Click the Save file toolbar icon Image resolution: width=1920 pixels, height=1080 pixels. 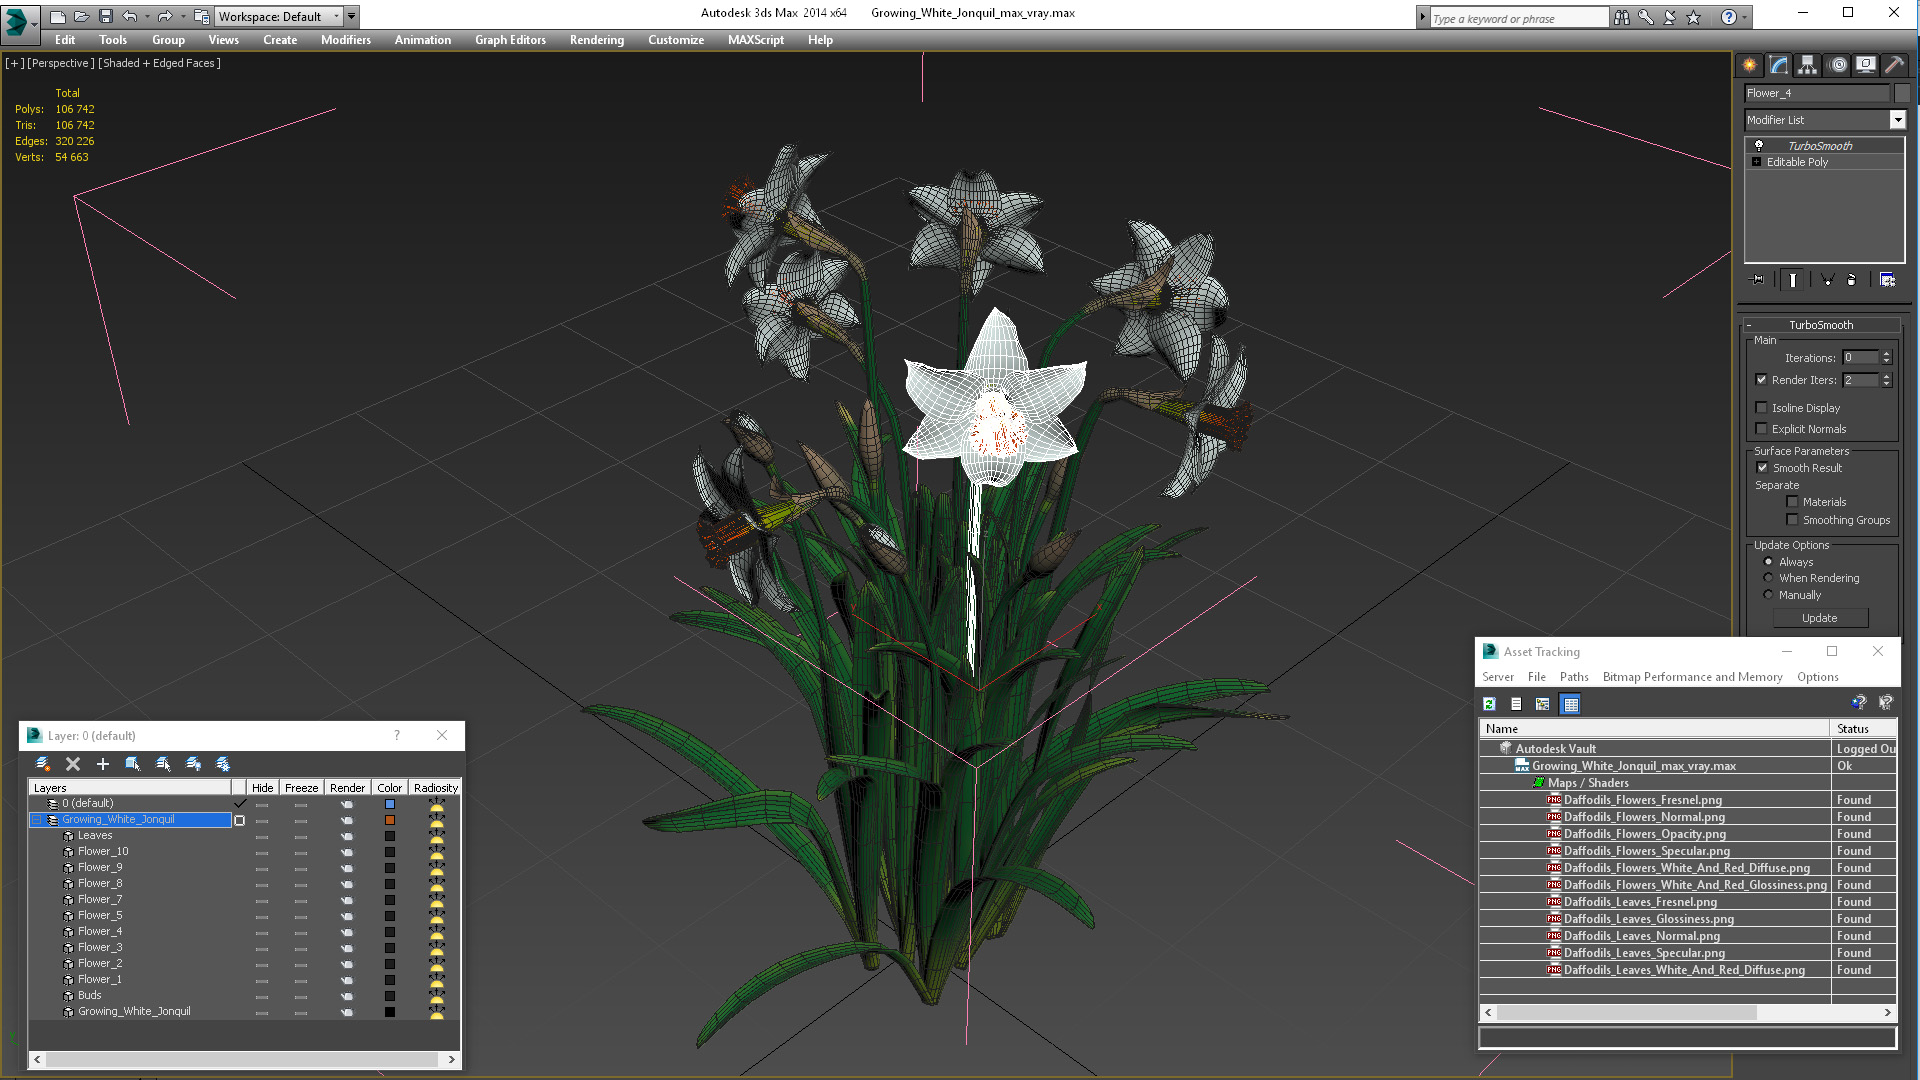tap(105, 16)
